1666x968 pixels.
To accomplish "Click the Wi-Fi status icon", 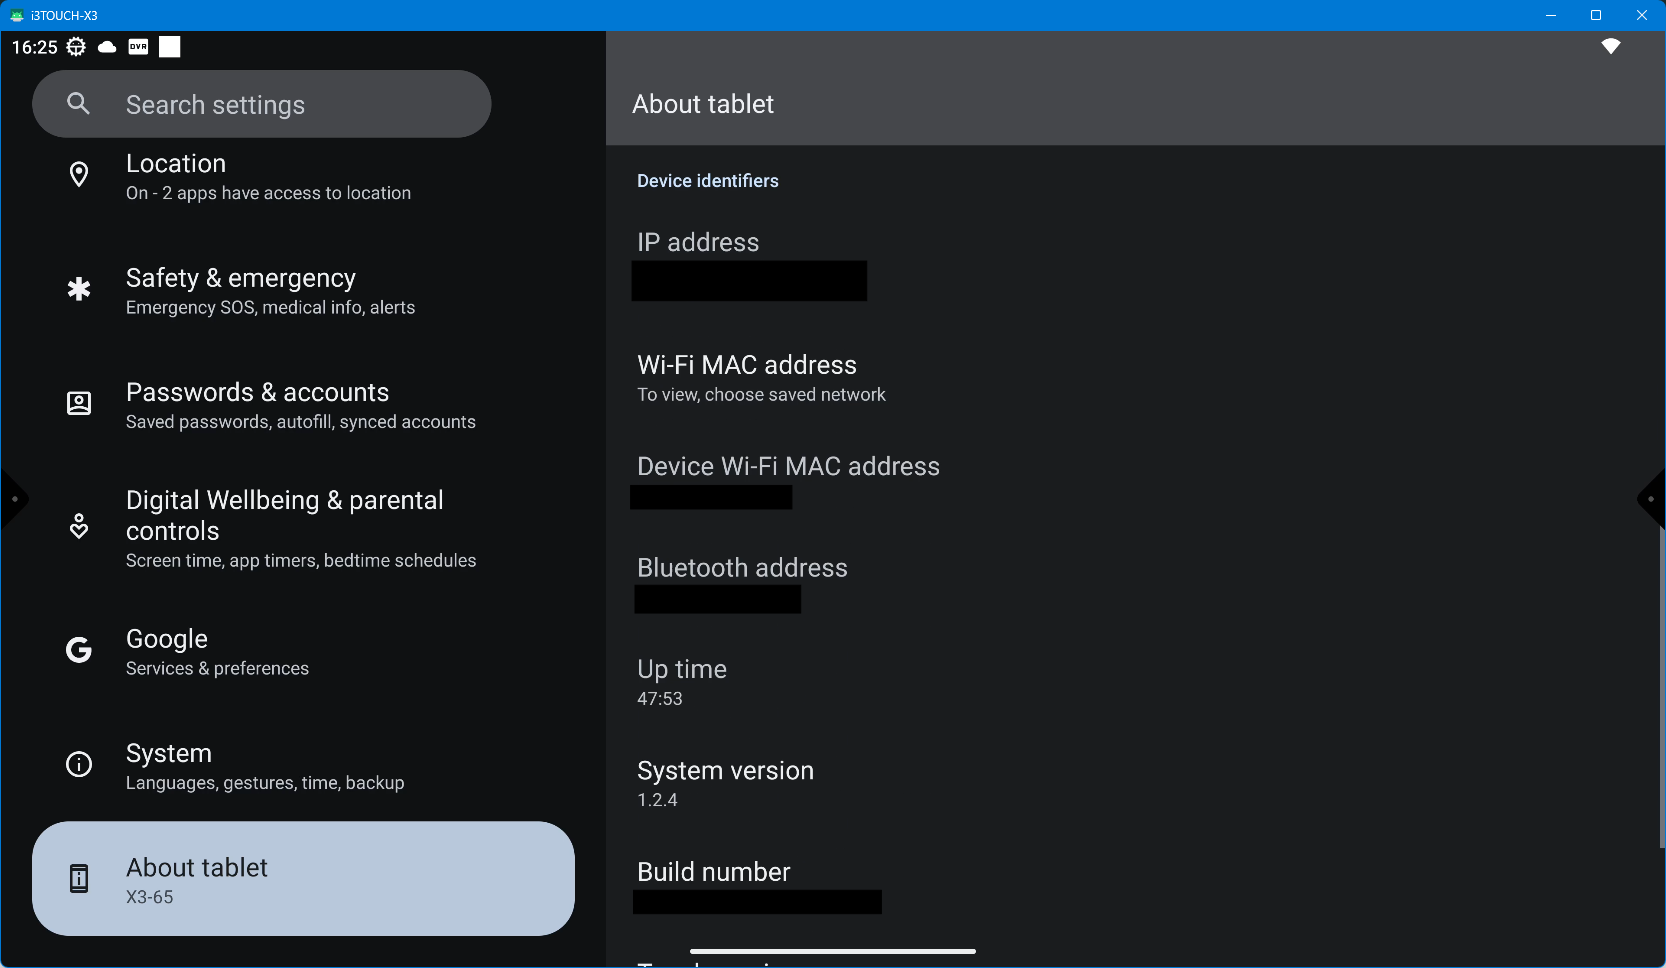I will 1610,47.
